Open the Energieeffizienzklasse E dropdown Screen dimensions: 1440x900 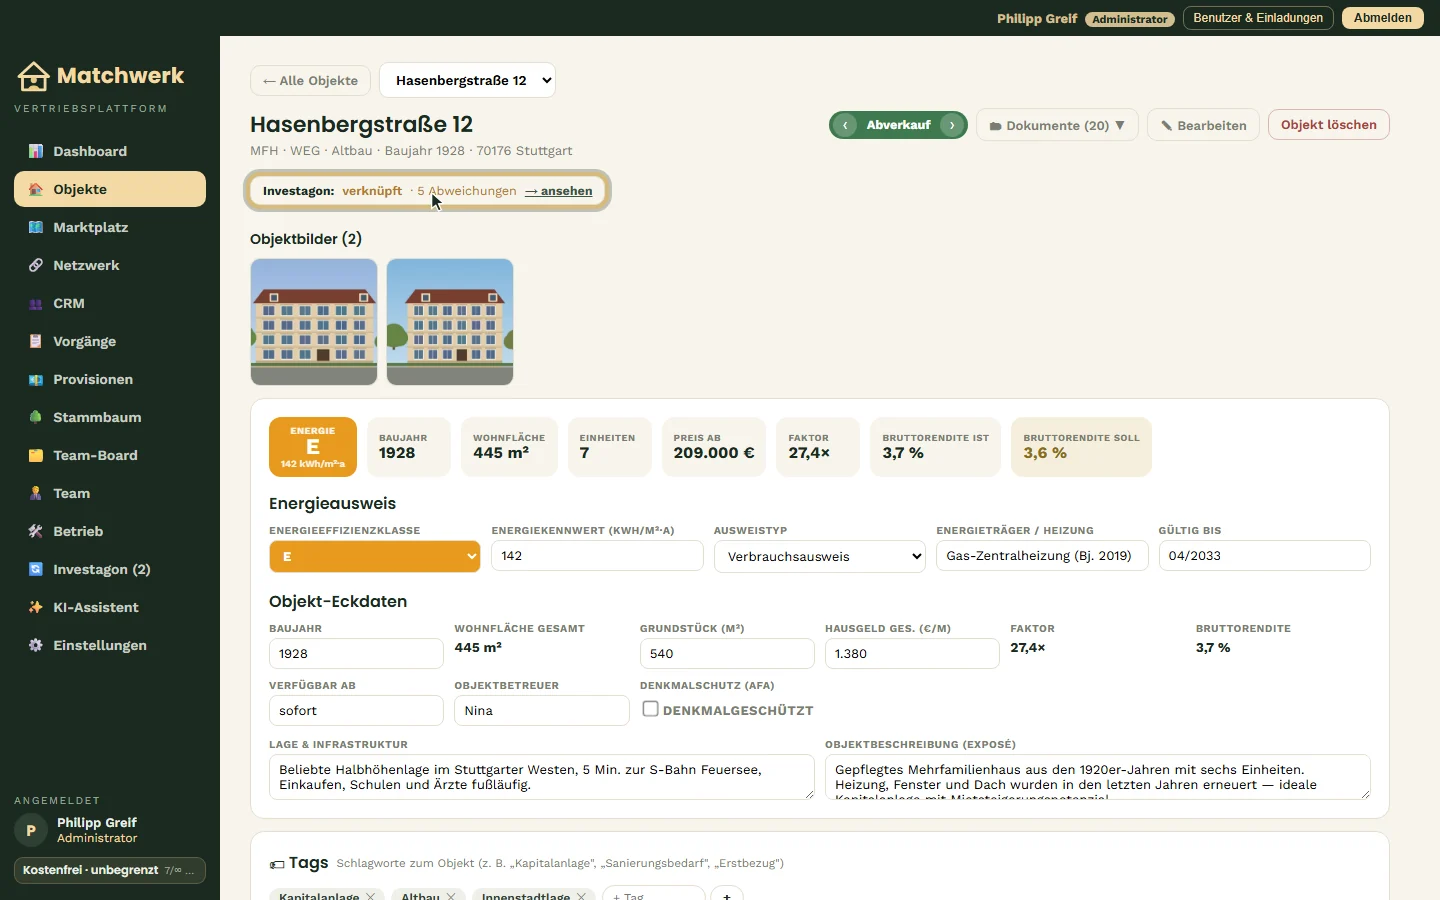(x=375, y=556)
